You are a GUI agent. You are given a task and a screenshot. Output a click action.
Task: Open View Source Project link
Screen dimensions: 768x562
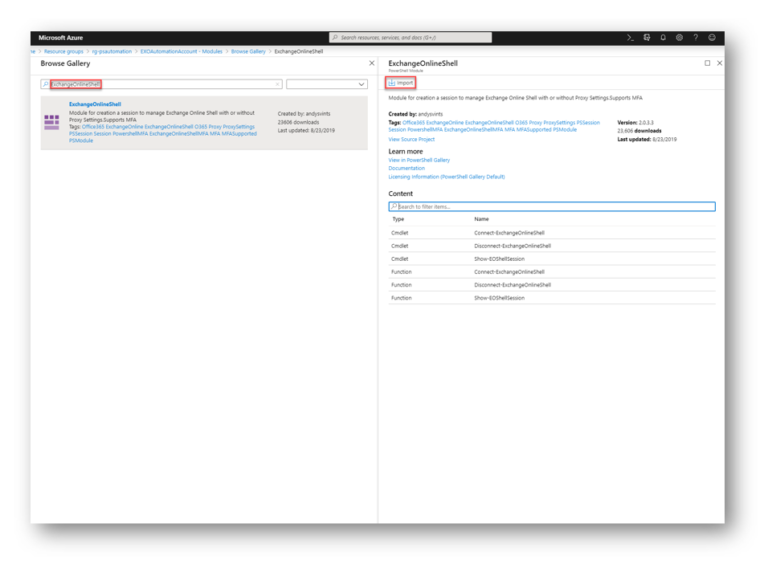[411, 140]
